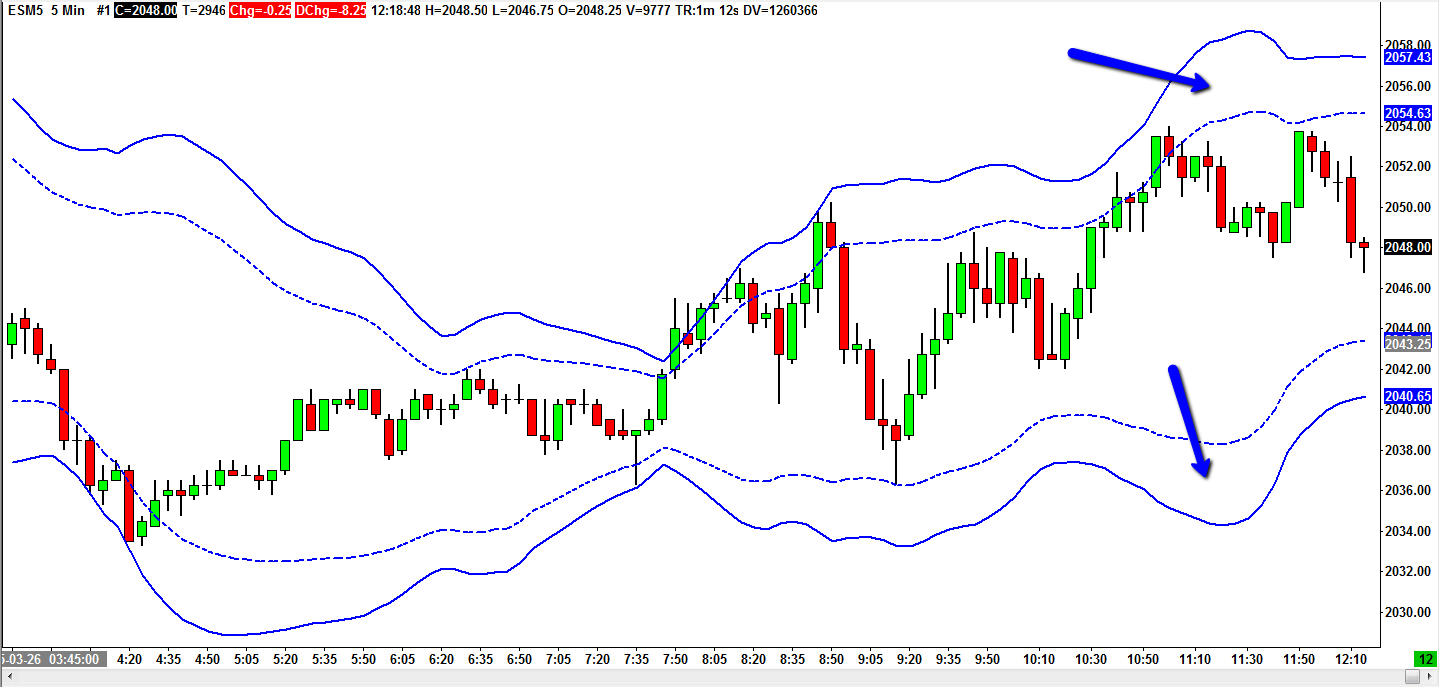
Task: Click the 9:35 time axis label
Action: point(948,660)
